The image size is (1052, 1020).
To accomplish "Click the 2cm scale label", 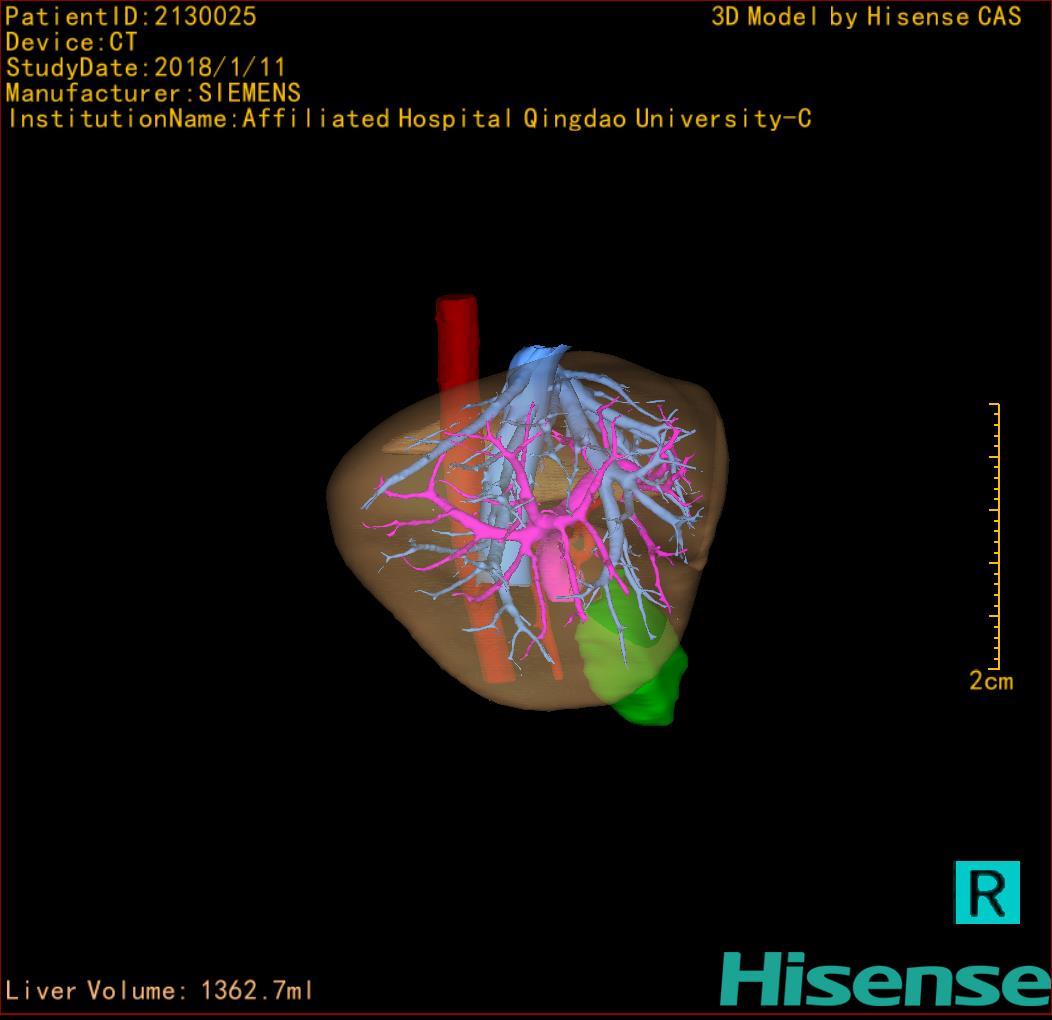I will (x=990, y=682).
